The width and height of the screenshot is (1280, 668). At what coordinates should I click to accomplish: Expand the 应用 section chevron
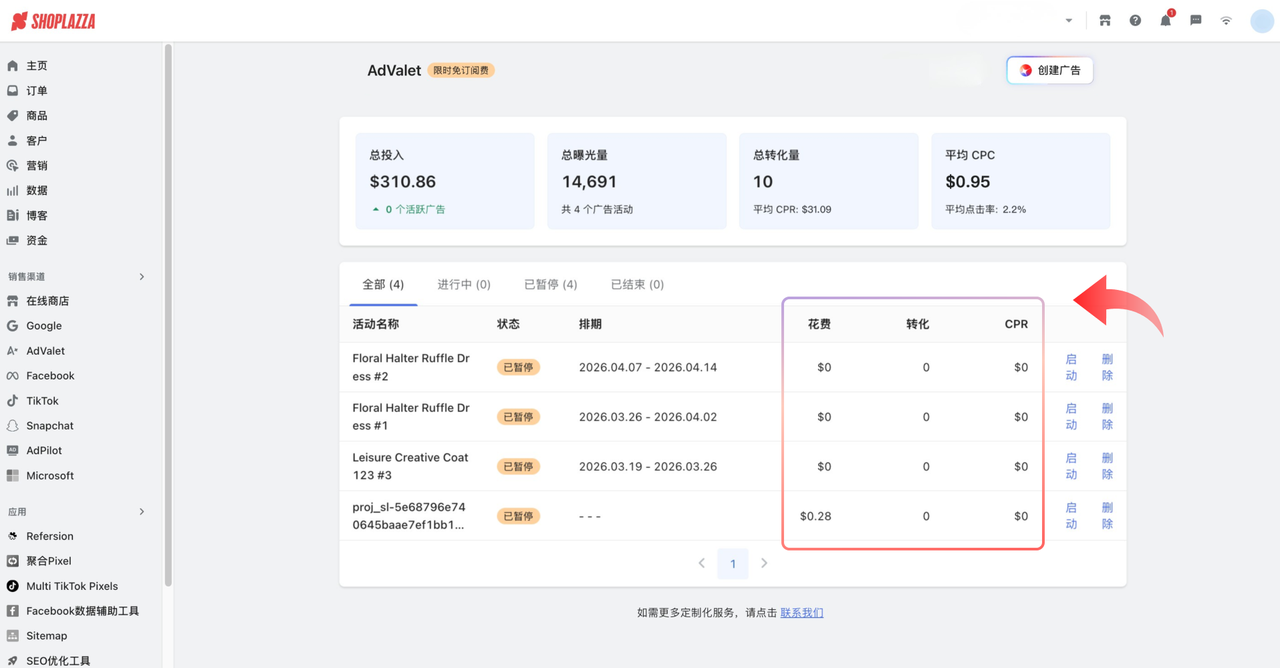point(141,510)
